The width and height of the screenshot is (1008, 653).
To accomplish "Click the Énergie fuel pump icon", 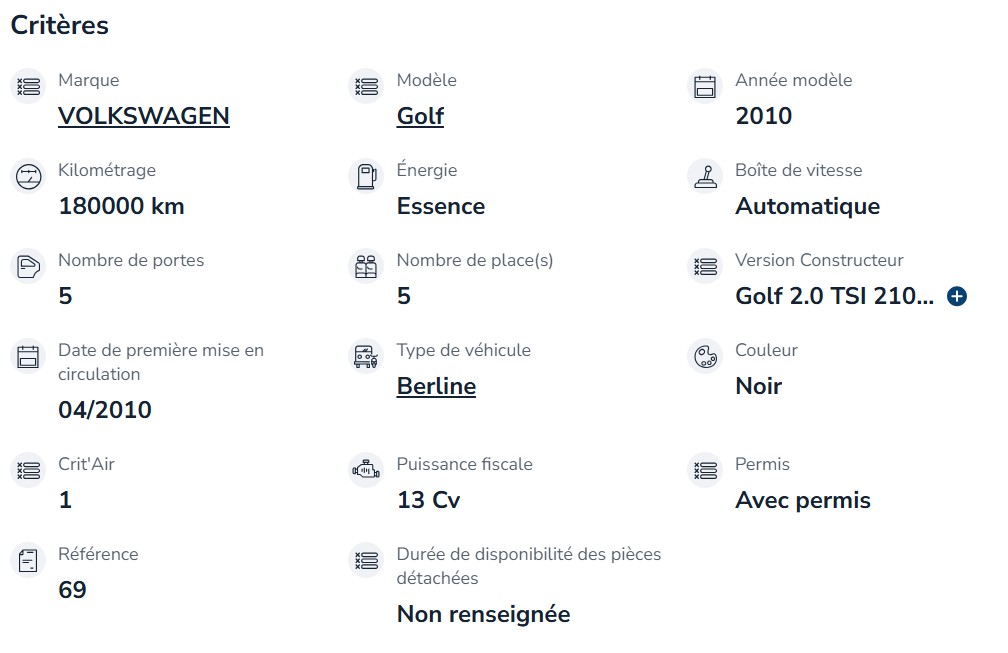I will (x=366, y=176).
